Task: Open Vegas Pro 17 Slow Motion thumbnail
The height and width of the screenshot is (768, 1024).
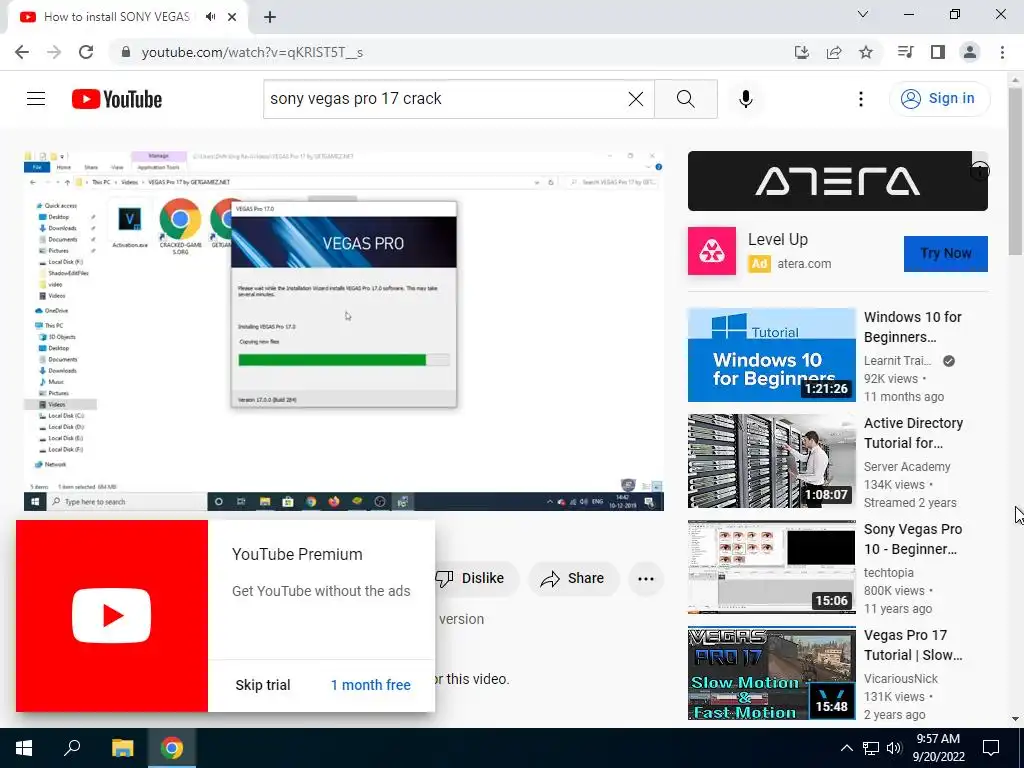Action: [x=771, y=673]
